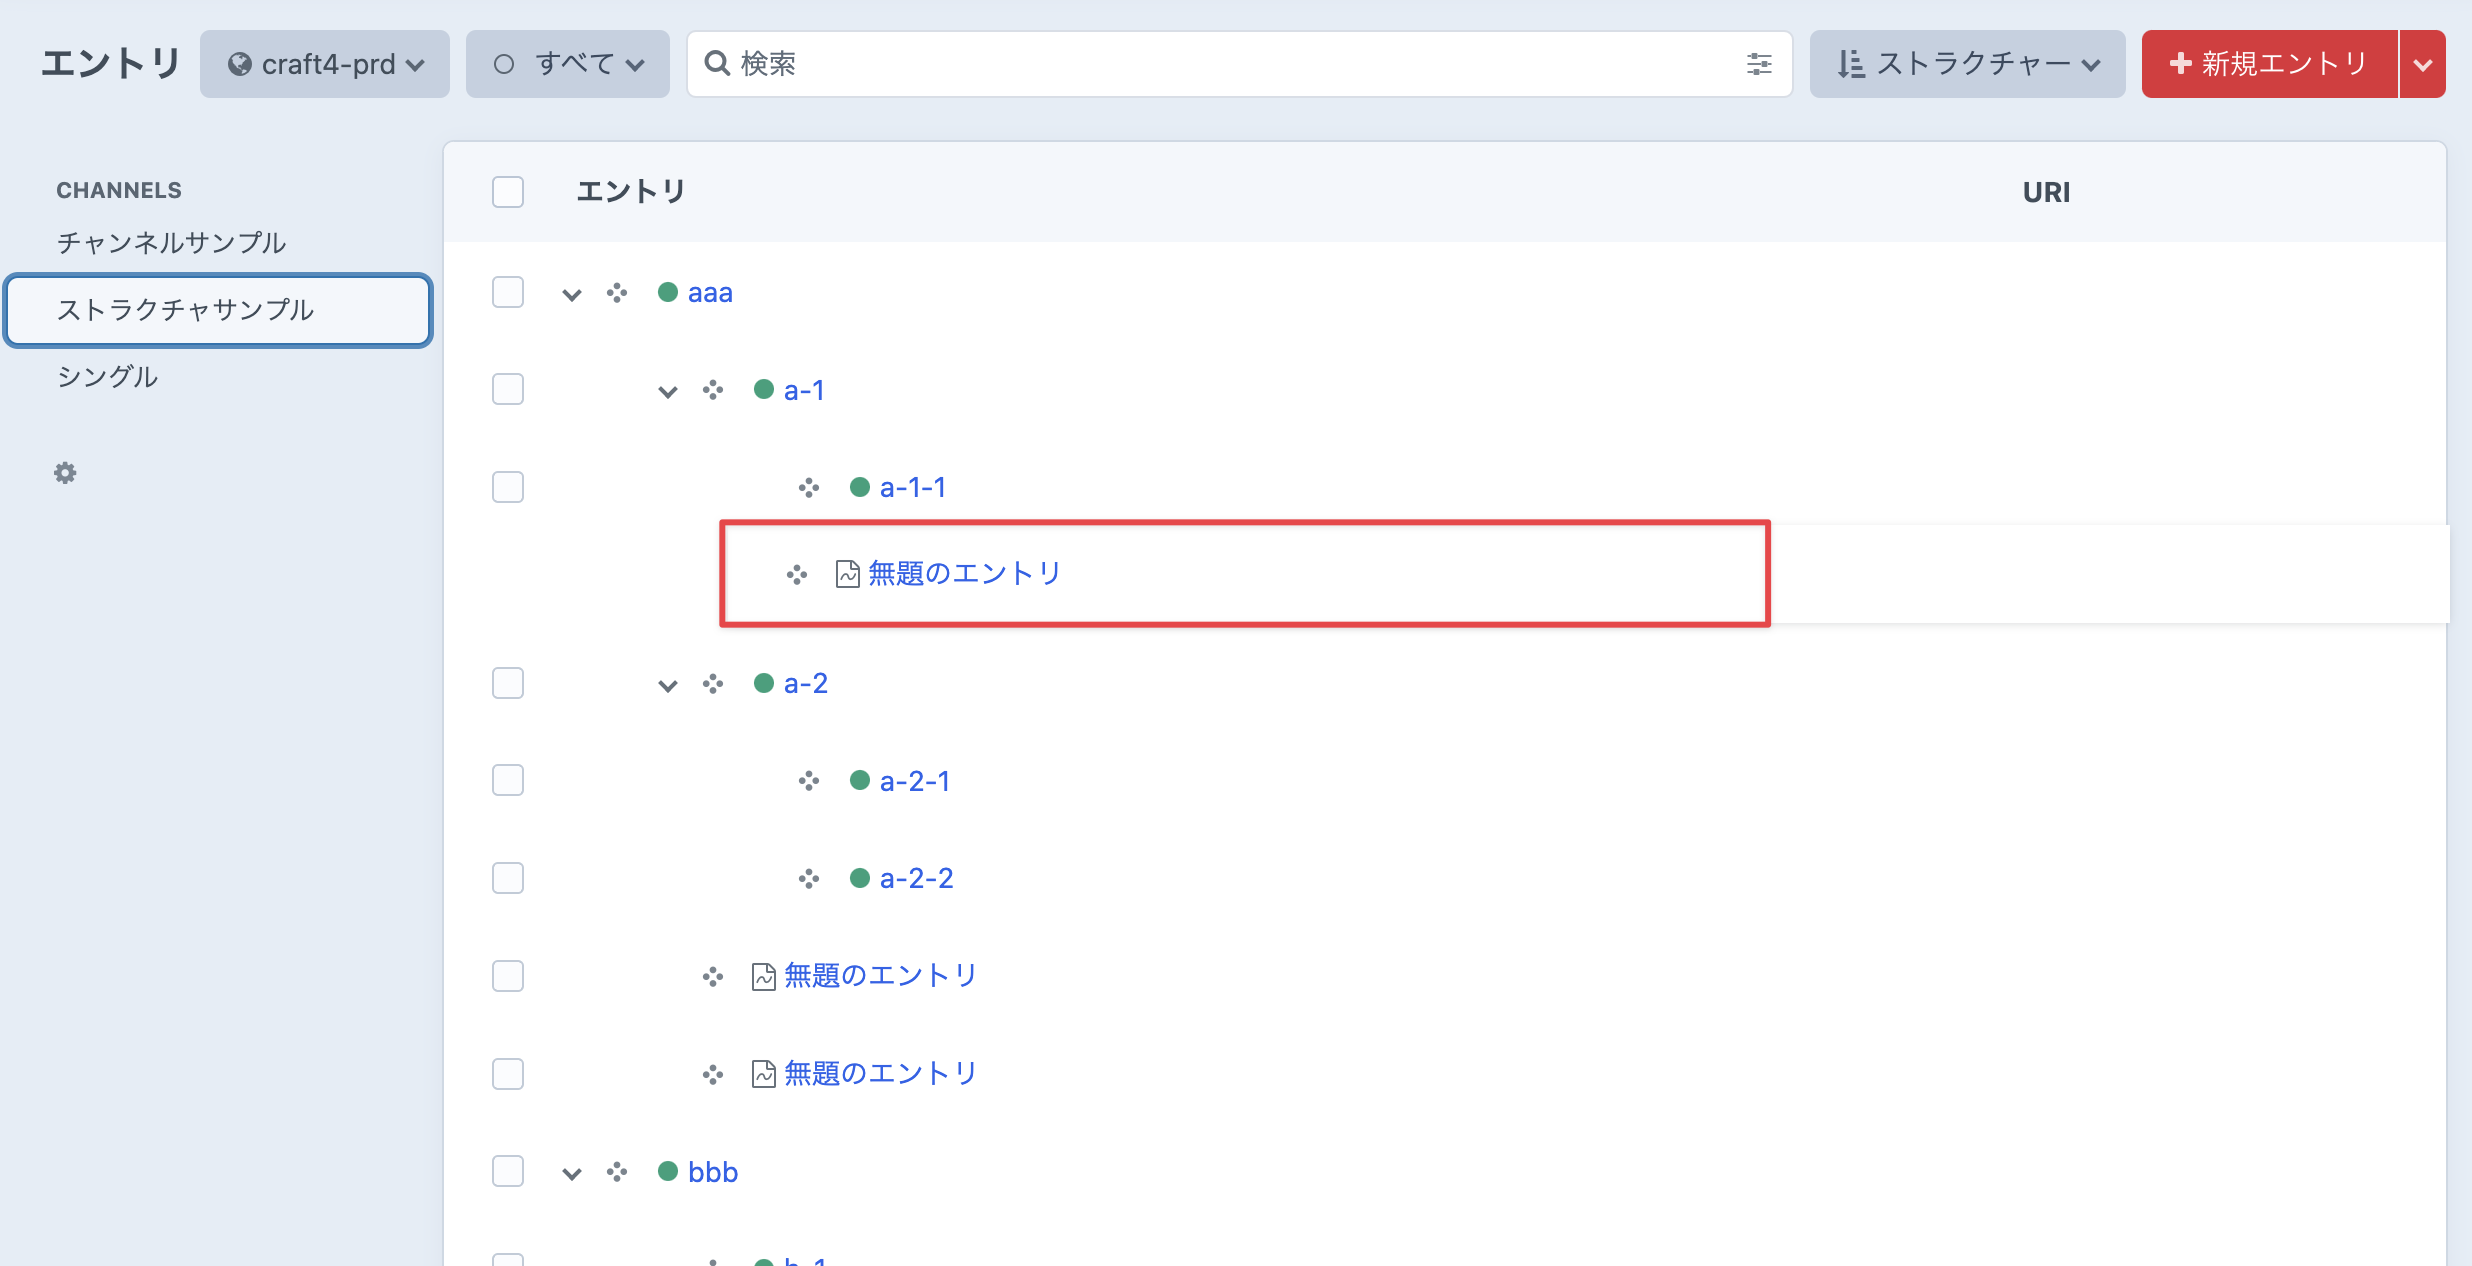This screenshot has width=2472, height=1266.
Task: Check the checkbox for entry a-2
Action: (x=507, y=683)
